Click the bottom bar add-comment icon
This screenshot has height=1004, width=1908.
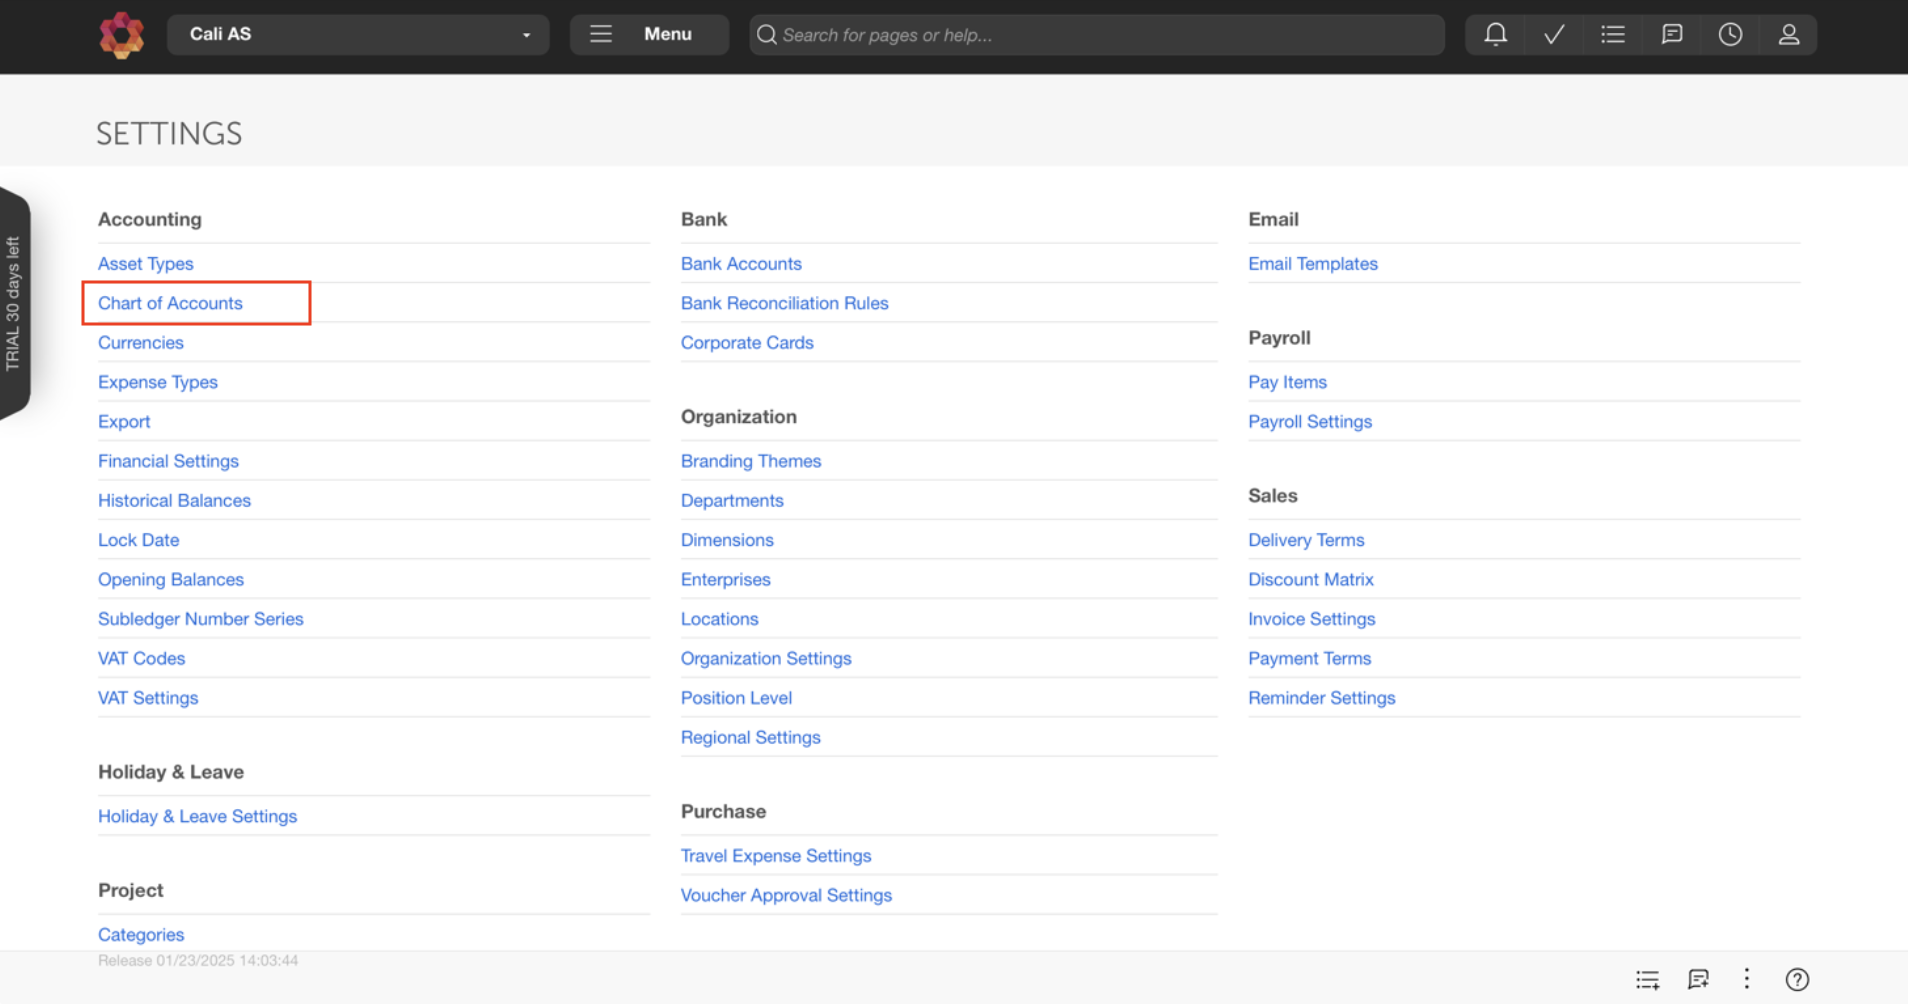(x=1698, y=979)
